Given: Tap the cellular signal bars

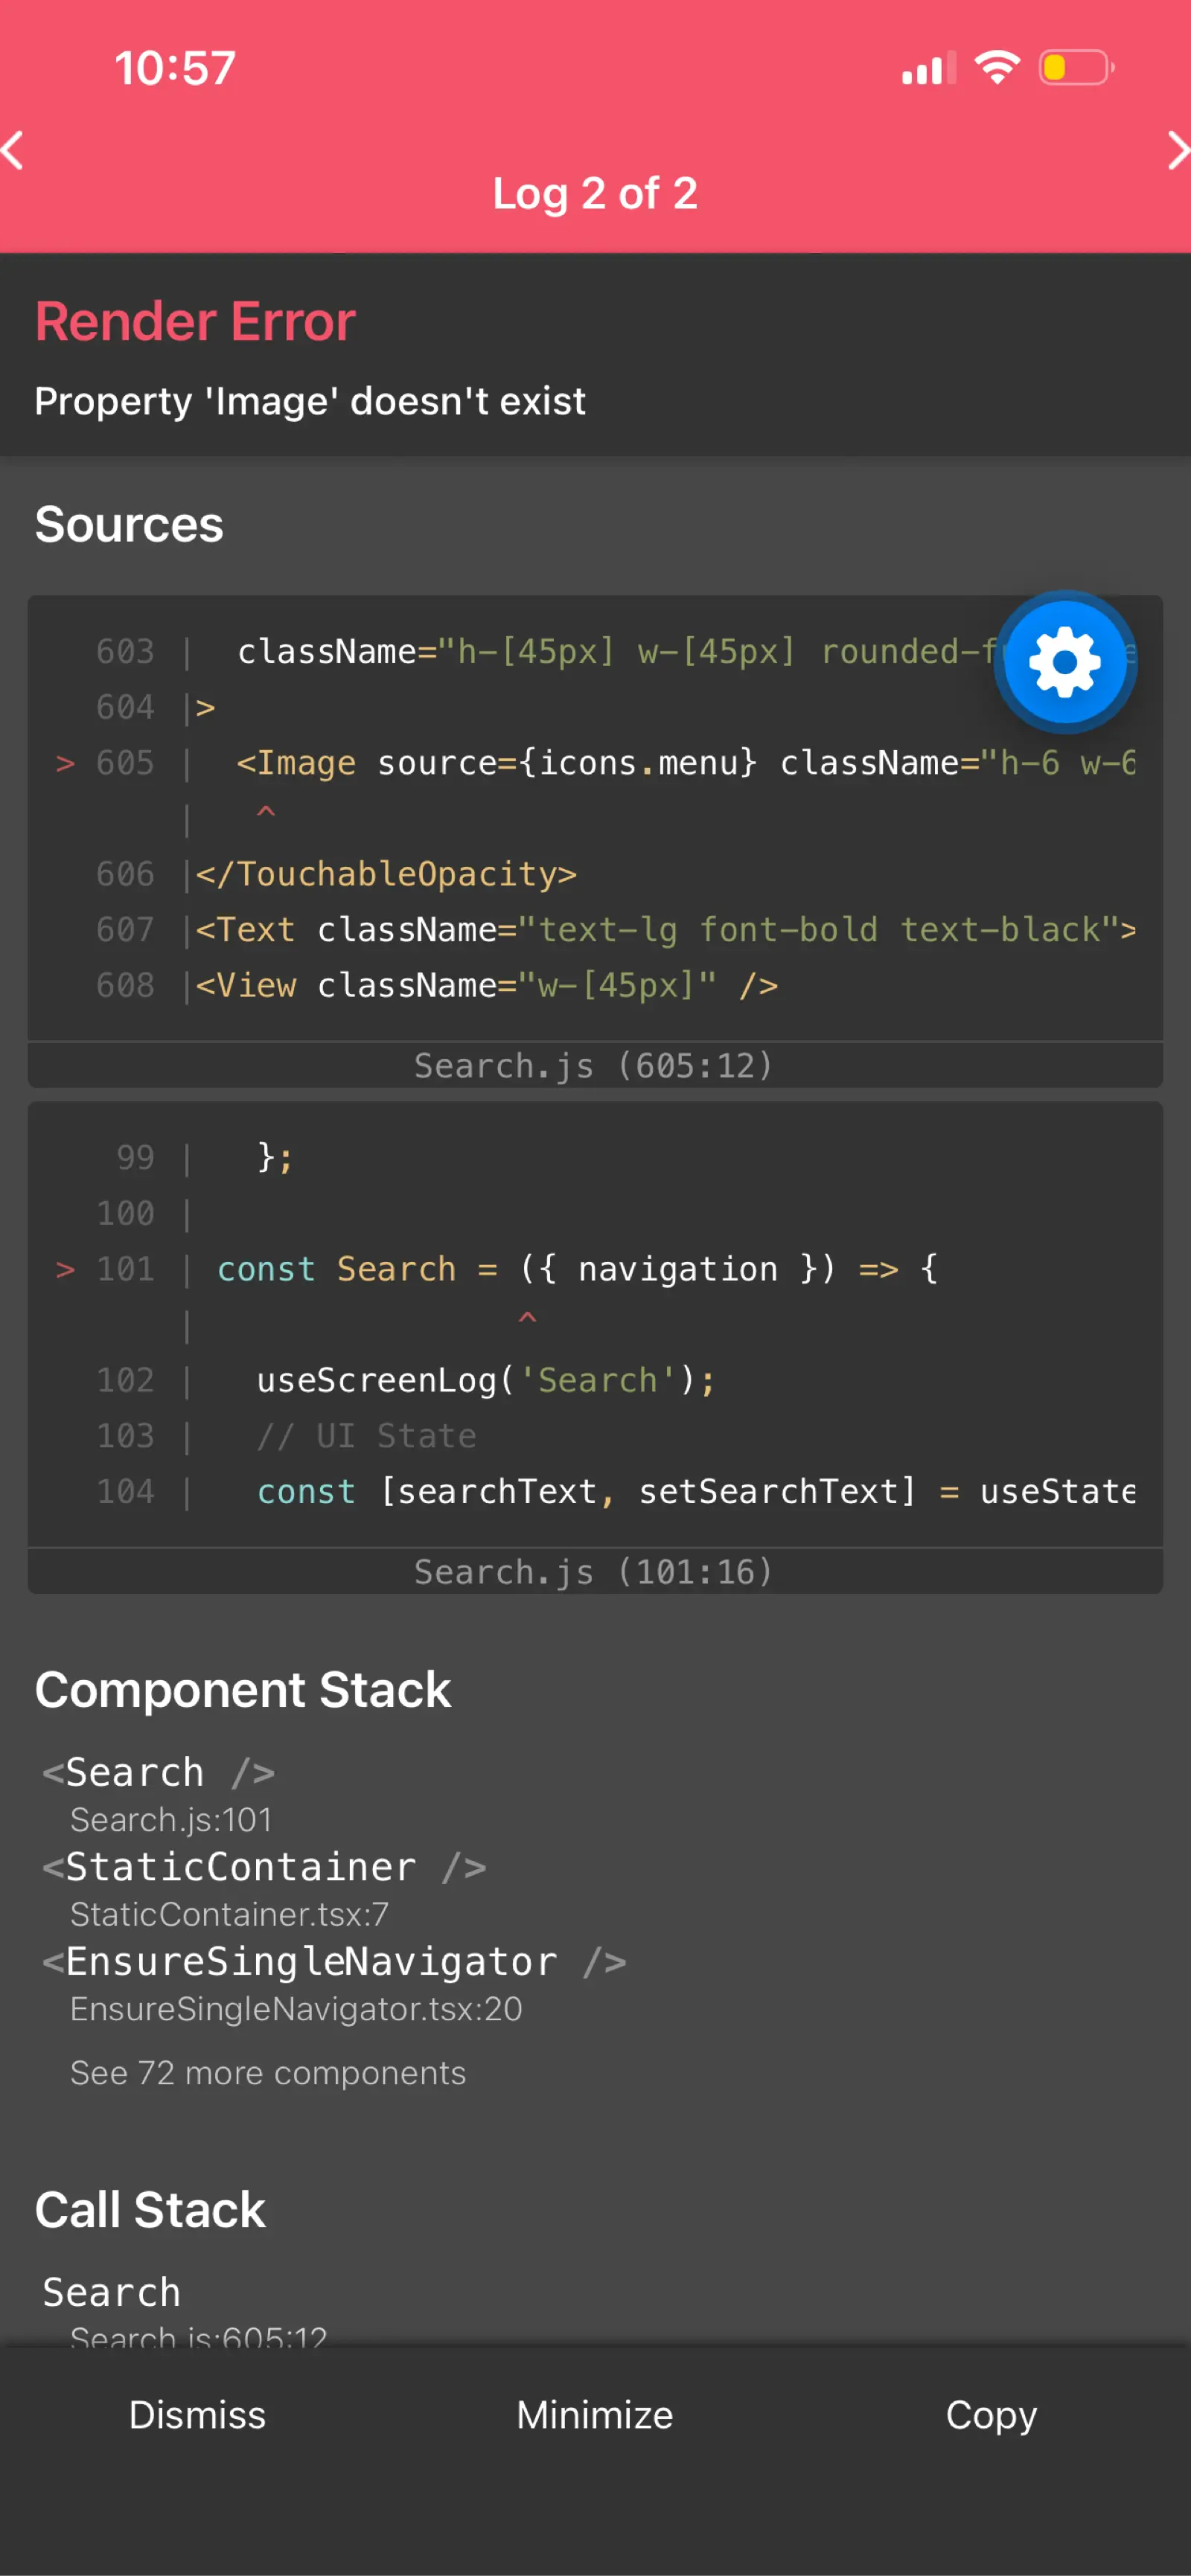Looking at the screenshot, I should [x=929, y=68].
